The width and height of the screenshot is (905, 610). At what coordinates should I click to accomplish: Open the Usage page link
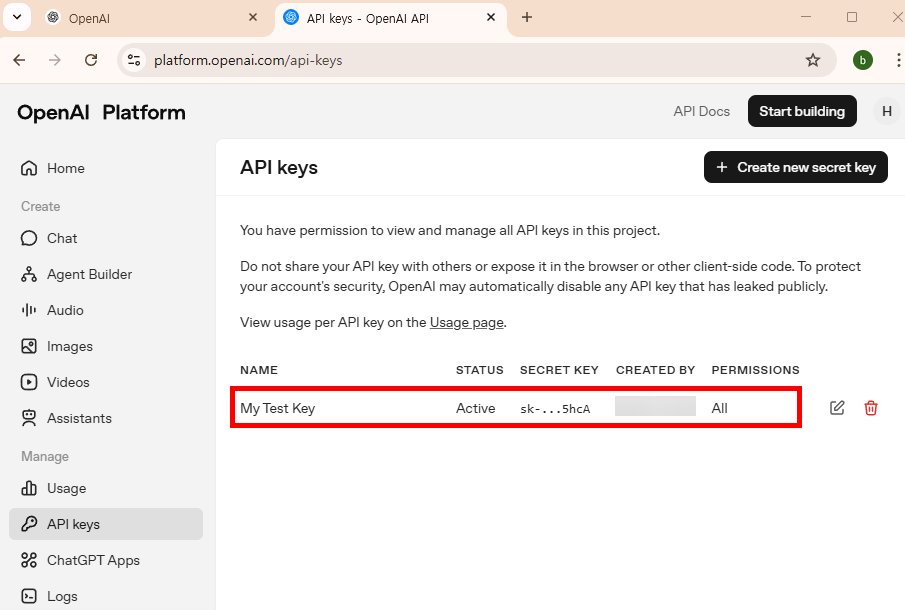[467, 323]
